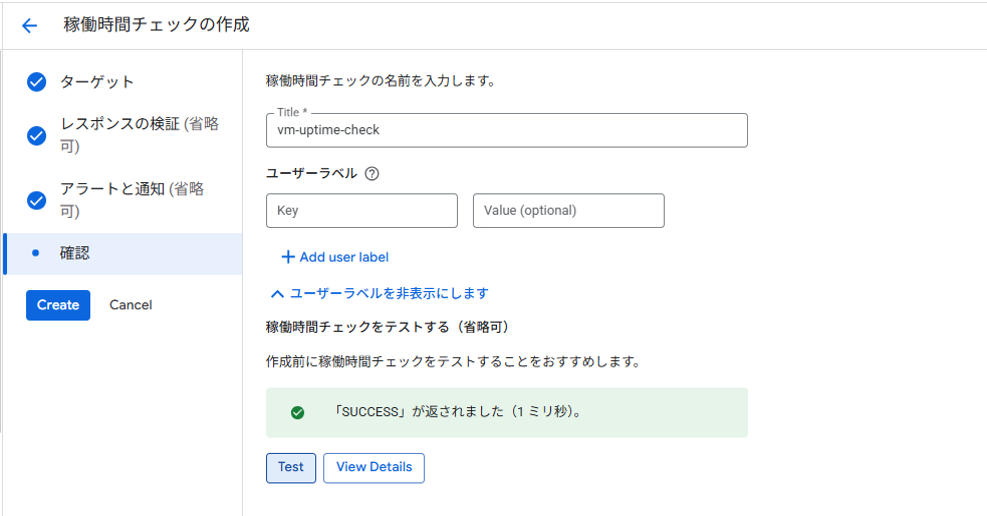Viewport: 987px width, 516px height.
Task: Click the plus icon beside Add user label
Action: point(288,257)
